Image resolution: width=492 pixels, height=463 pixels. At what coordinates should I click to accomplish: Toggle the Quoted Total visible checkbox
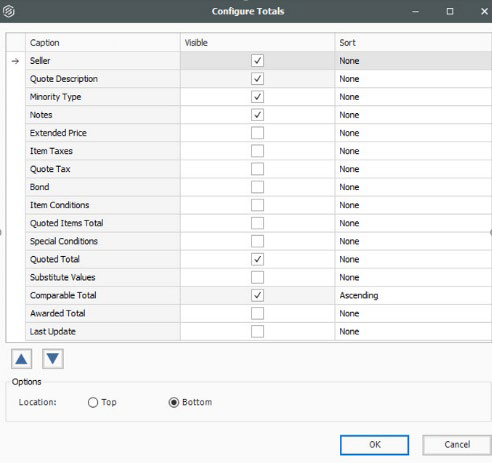[x=257, y=259]
